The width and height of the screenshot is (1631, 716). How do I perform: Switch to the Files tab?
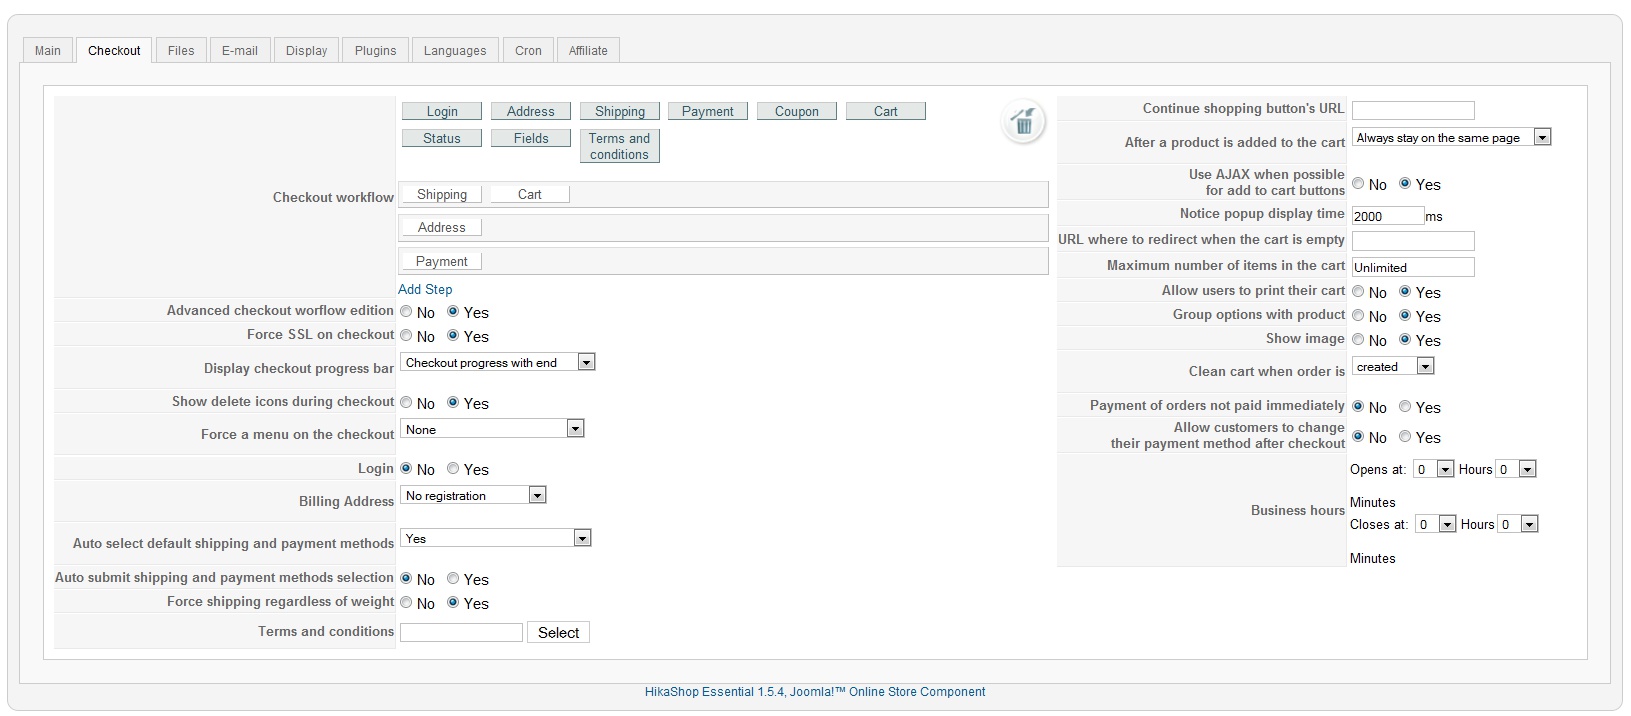pos(181,50)
